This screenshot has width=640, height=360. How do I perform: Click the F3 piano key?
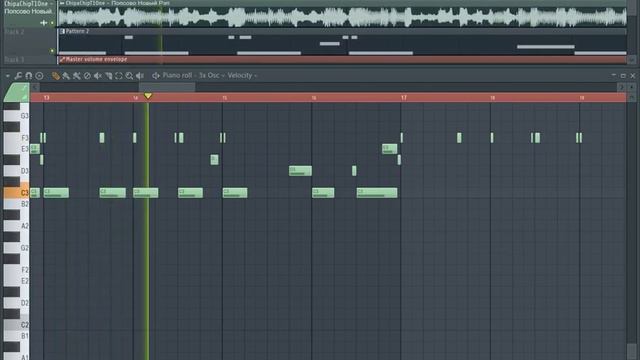[x=16, y=138]
